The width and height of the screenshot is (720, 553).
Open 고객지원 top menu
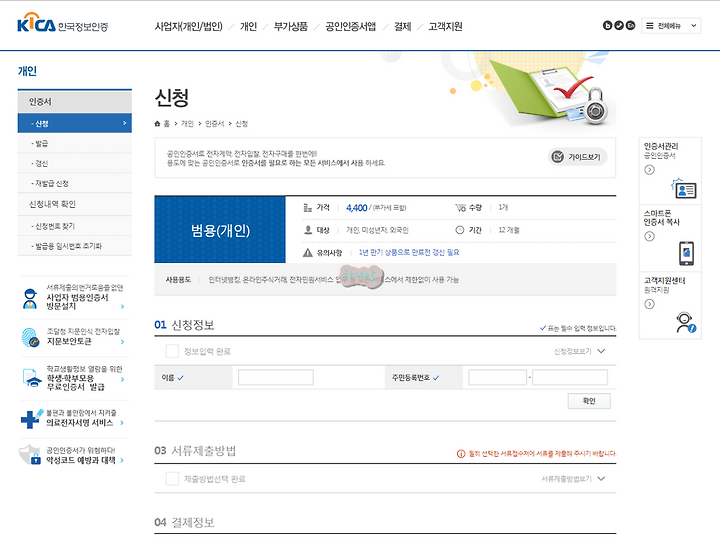point(445,27)
